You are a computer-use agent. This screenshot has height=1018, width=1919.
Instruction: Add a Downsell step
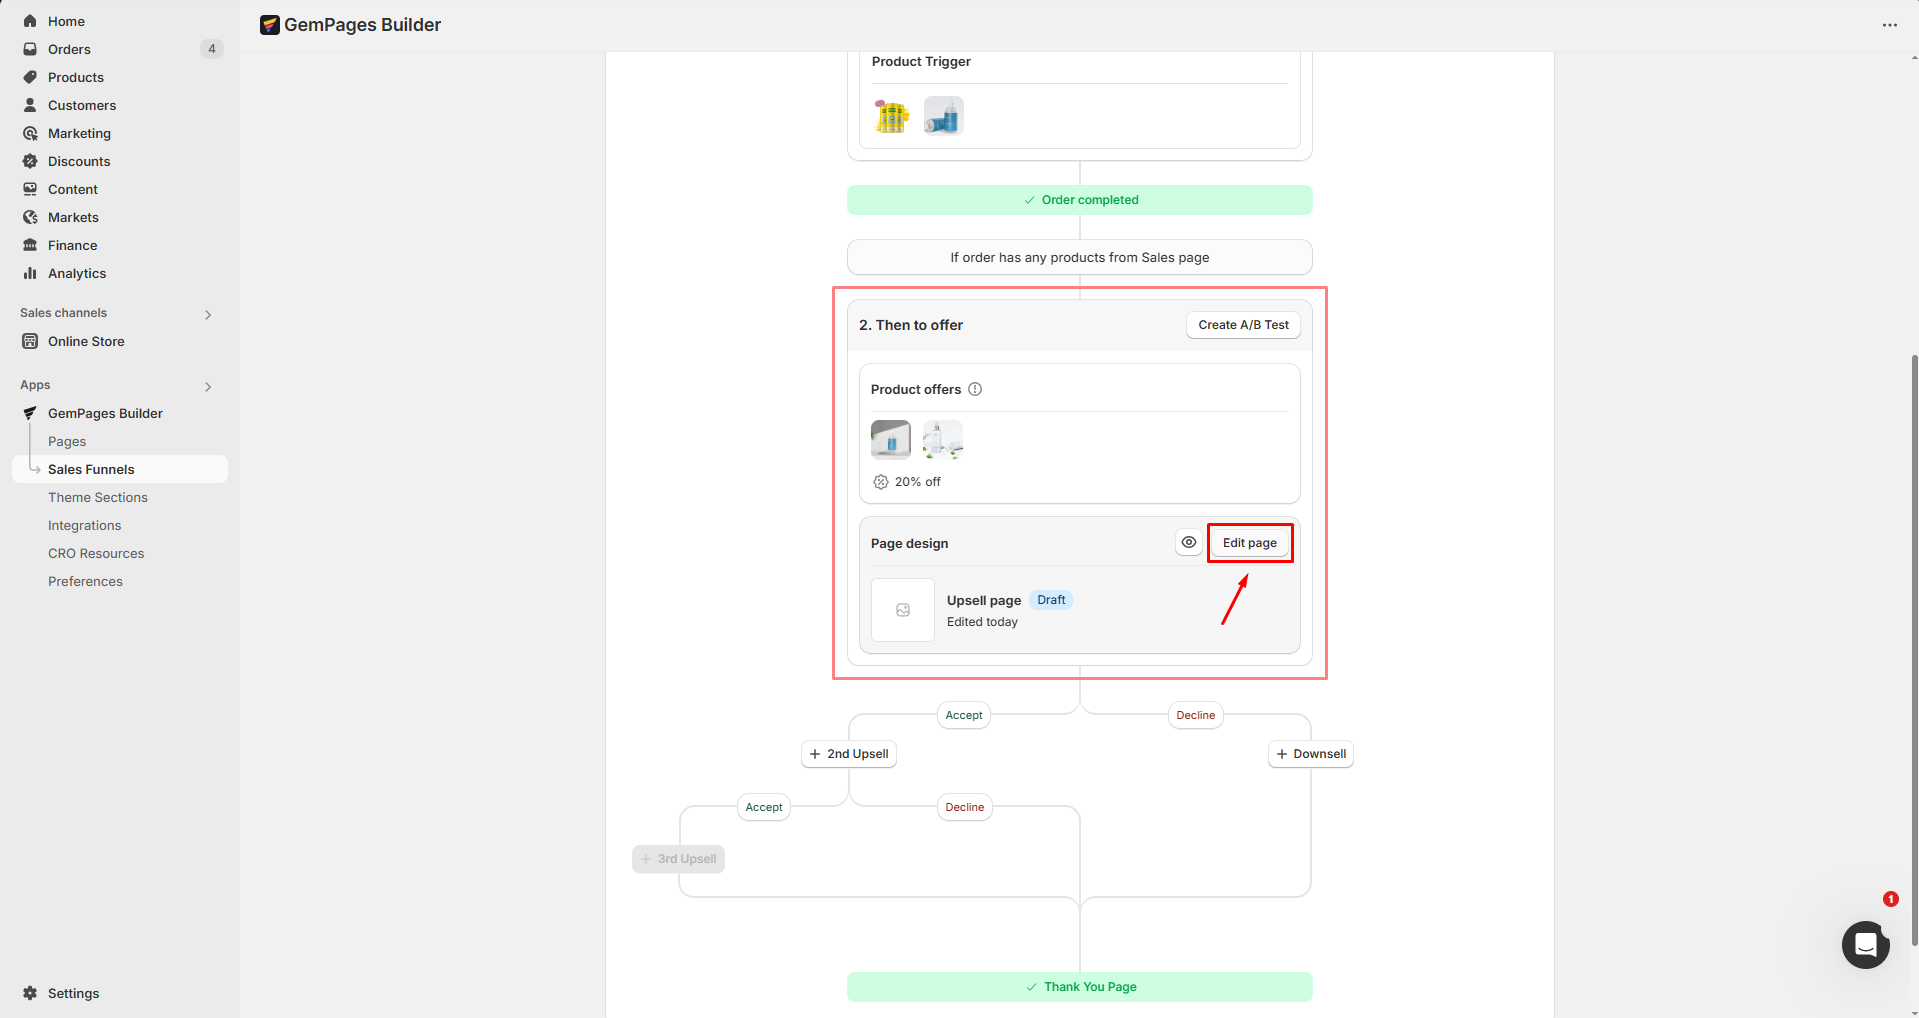tap(1311, 754)
